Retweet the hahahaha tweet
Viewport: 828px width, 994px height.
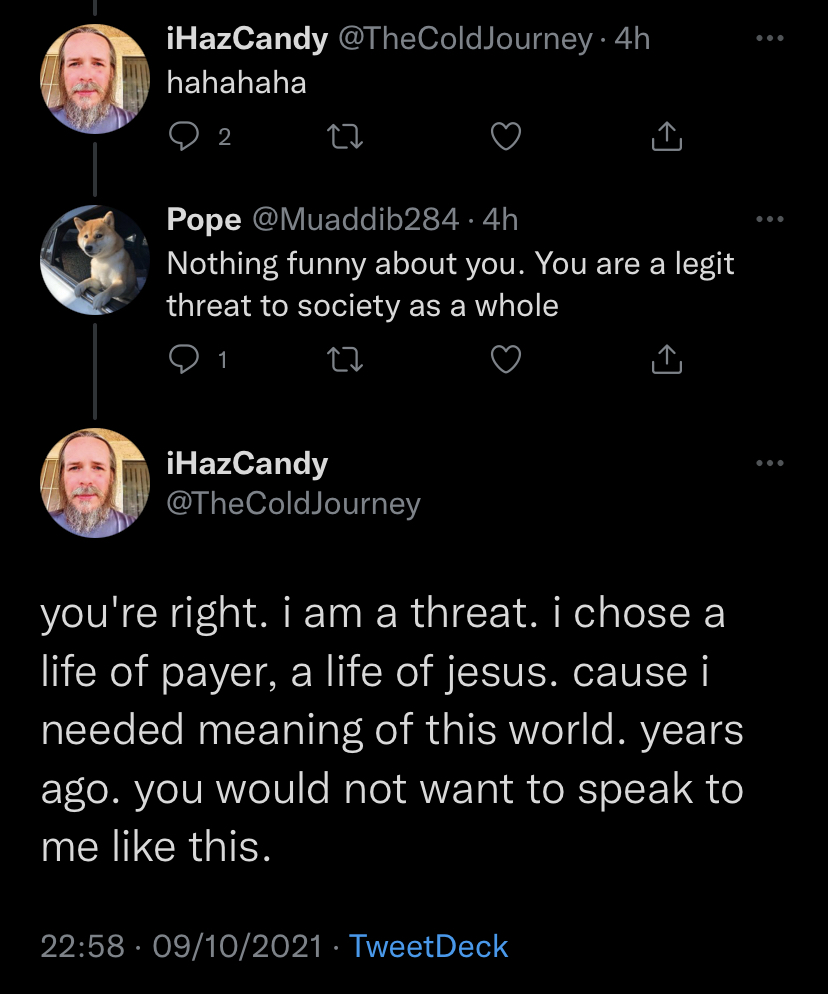pos(344,136)
